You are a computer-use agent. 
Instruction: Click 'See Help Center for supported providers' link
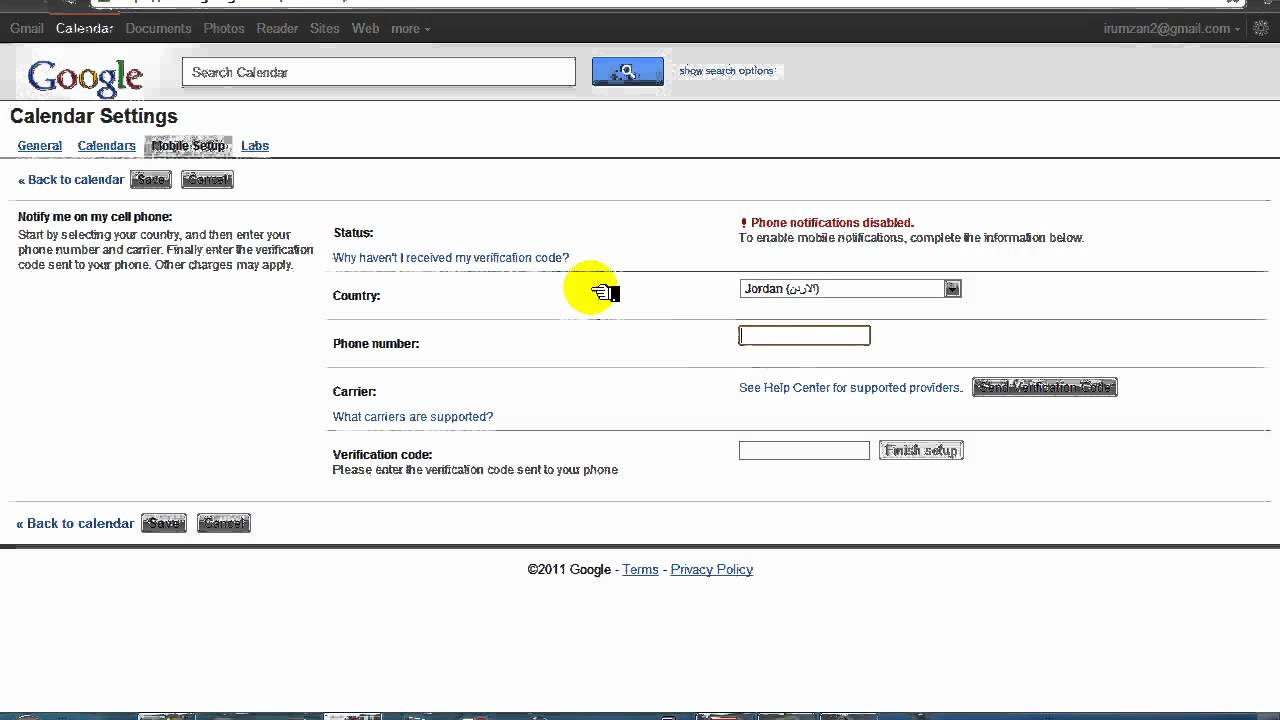pos(850,388)
